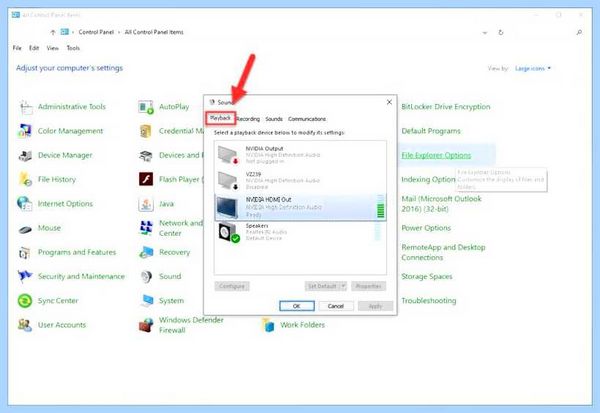Open Devices and Printers icon
600x413 pixels.
point(146,155)
